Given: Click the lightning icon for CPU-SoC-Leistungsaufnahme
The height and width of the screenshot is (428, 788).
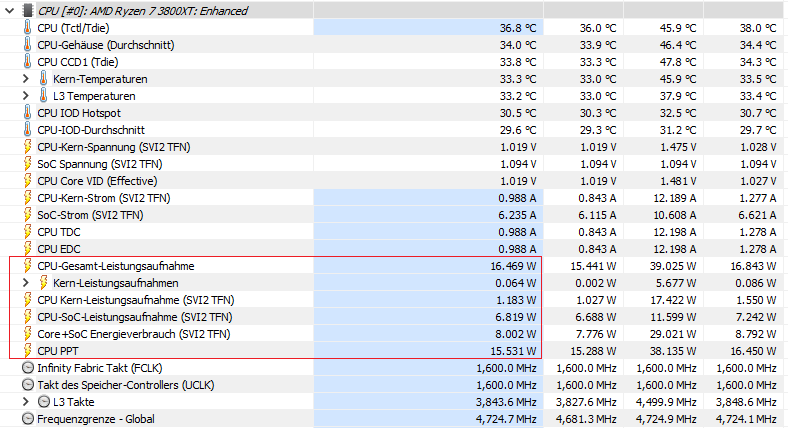Looking at the screenshot, I should (28, 317).
